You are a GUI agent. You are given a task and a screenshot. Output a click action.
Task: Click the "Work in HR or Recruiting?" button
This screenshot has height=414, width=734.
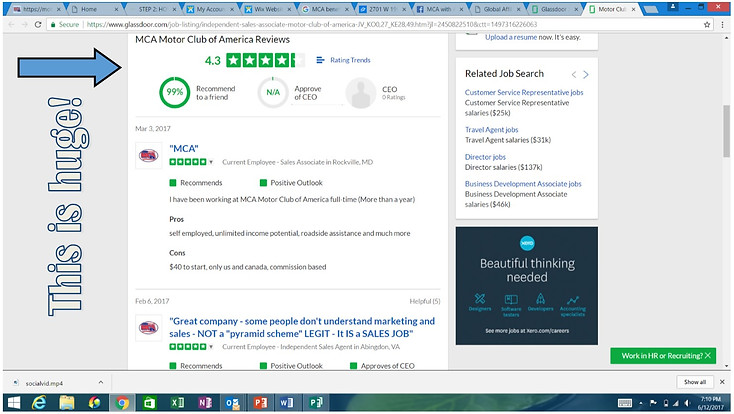point(662,355)
